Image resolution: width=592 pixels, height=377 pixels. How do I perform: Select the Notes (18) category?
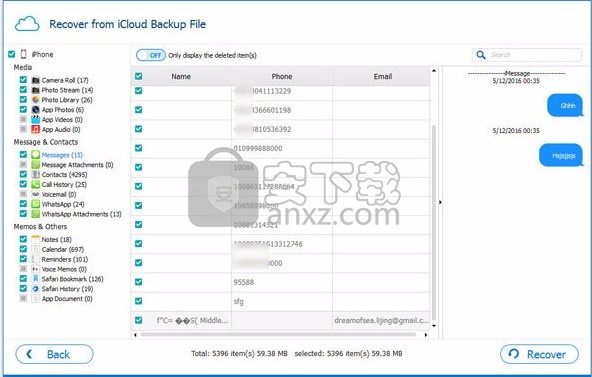coord(56,240)
